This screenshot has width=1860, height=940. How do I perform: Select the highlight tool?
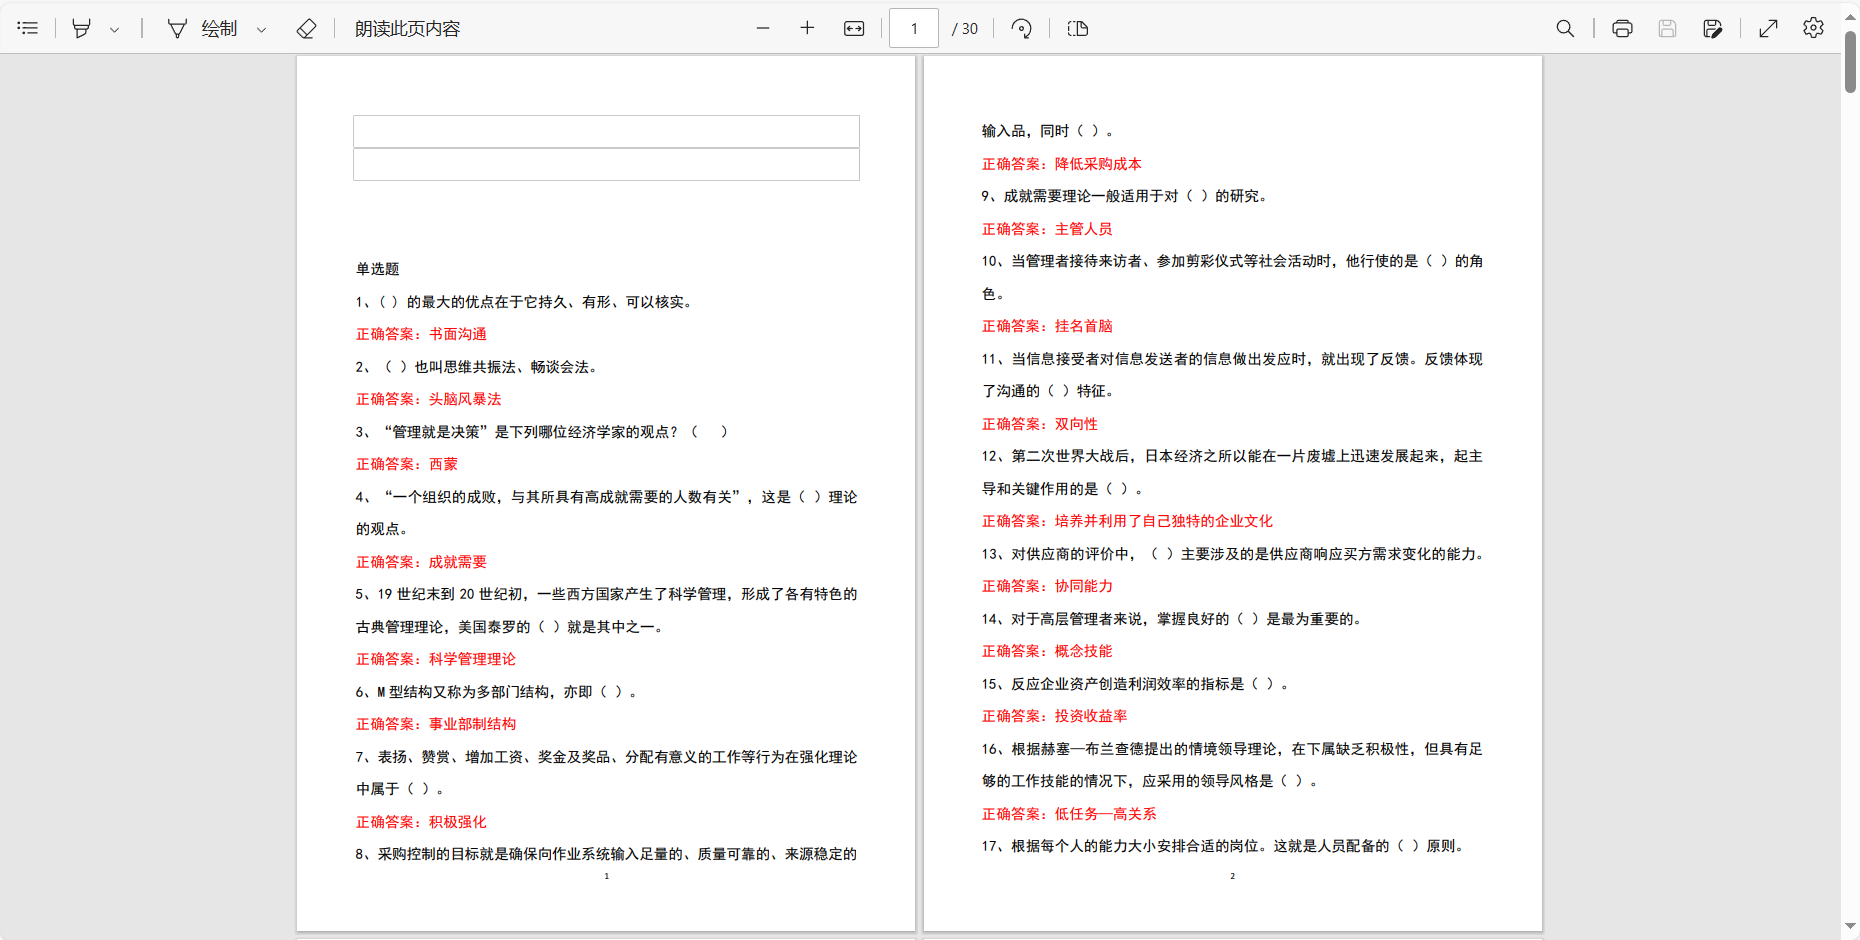(82, 28)
